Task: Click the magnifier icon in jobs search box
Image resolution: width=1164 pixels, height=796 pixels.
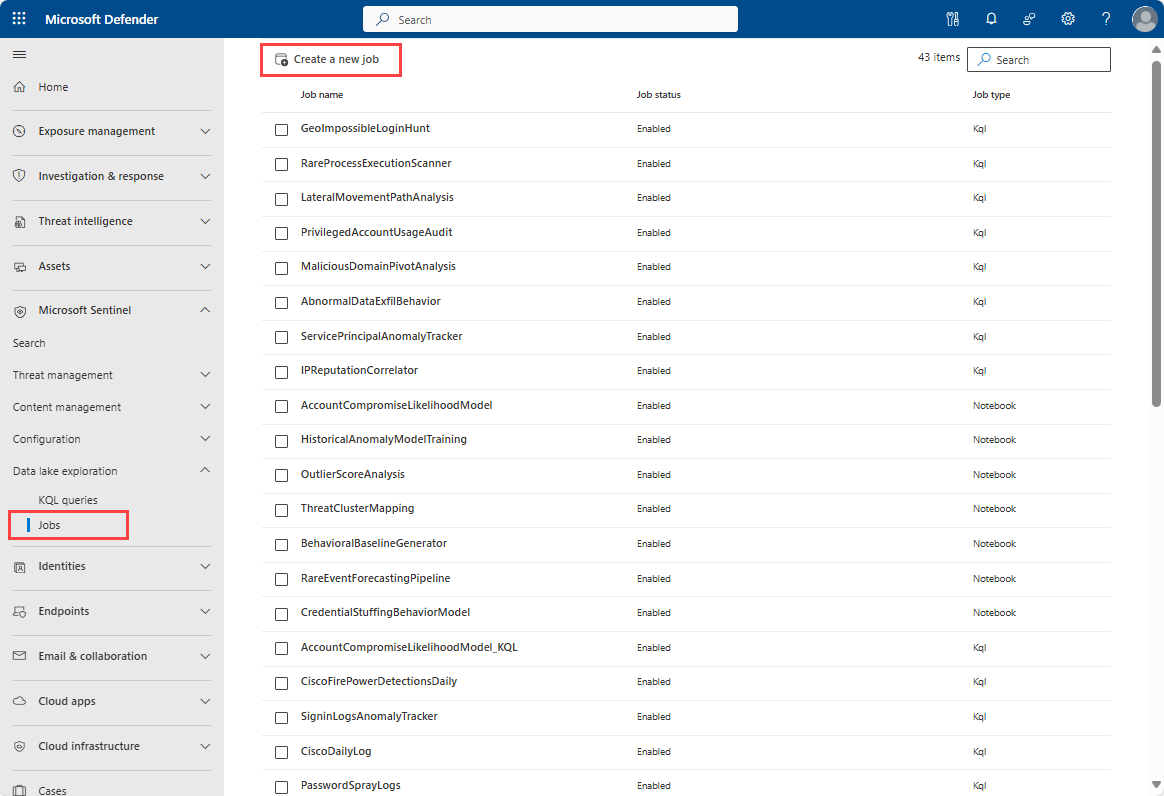Action: point(984,59)
